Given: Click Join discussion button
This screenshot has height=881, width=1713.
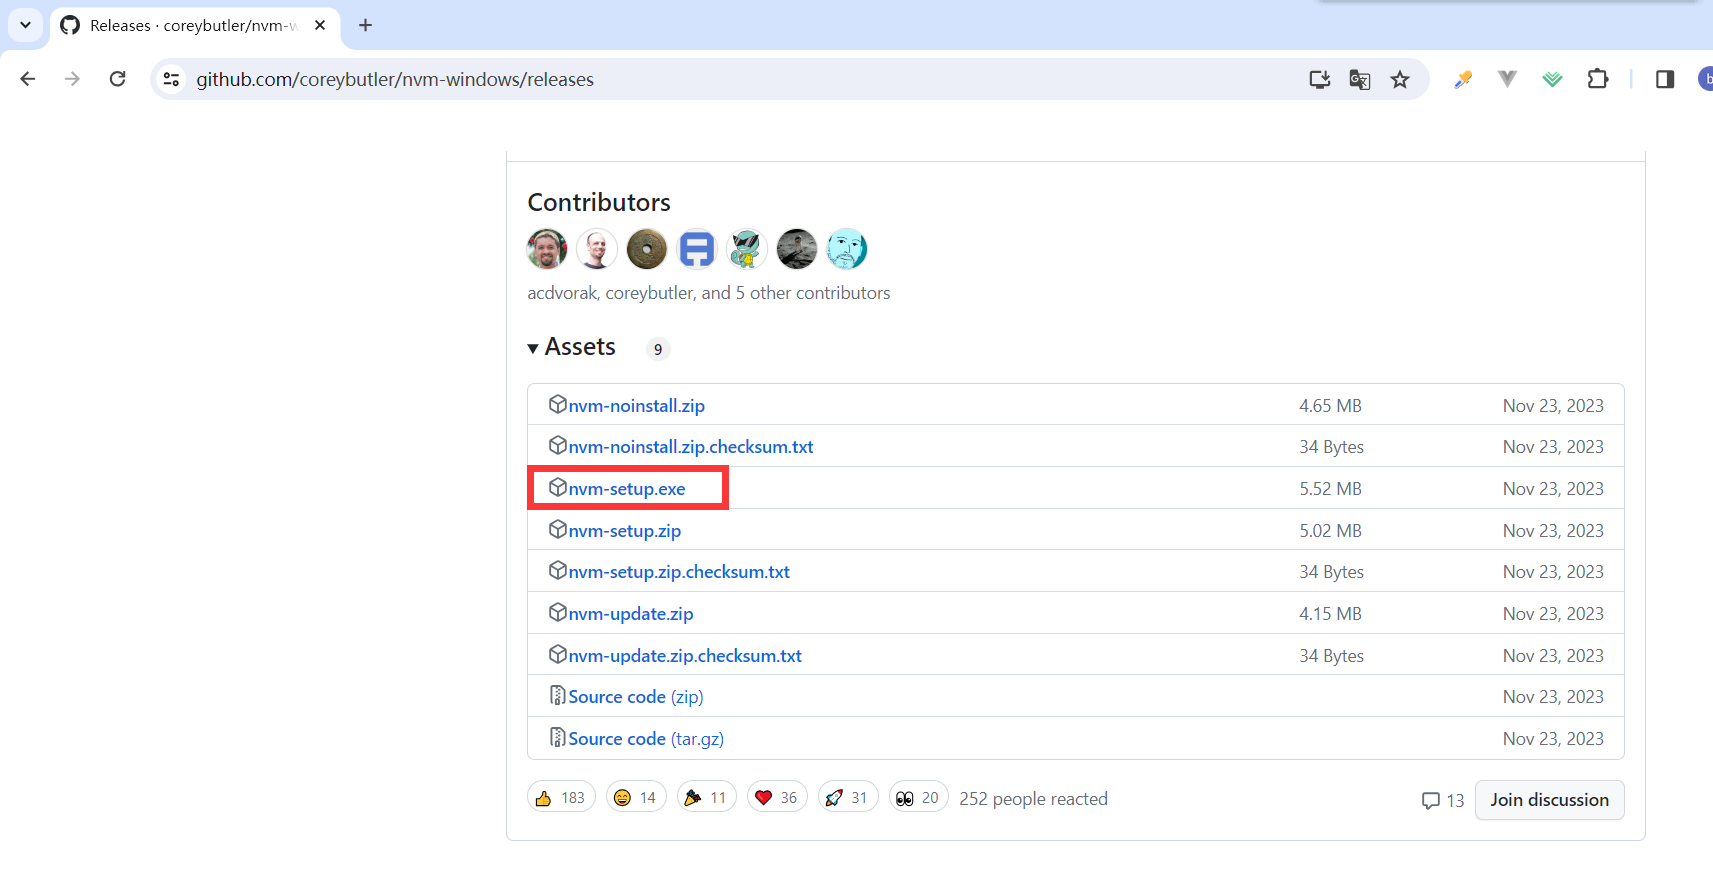Looking at the screenshot, I should (1550, 800).
